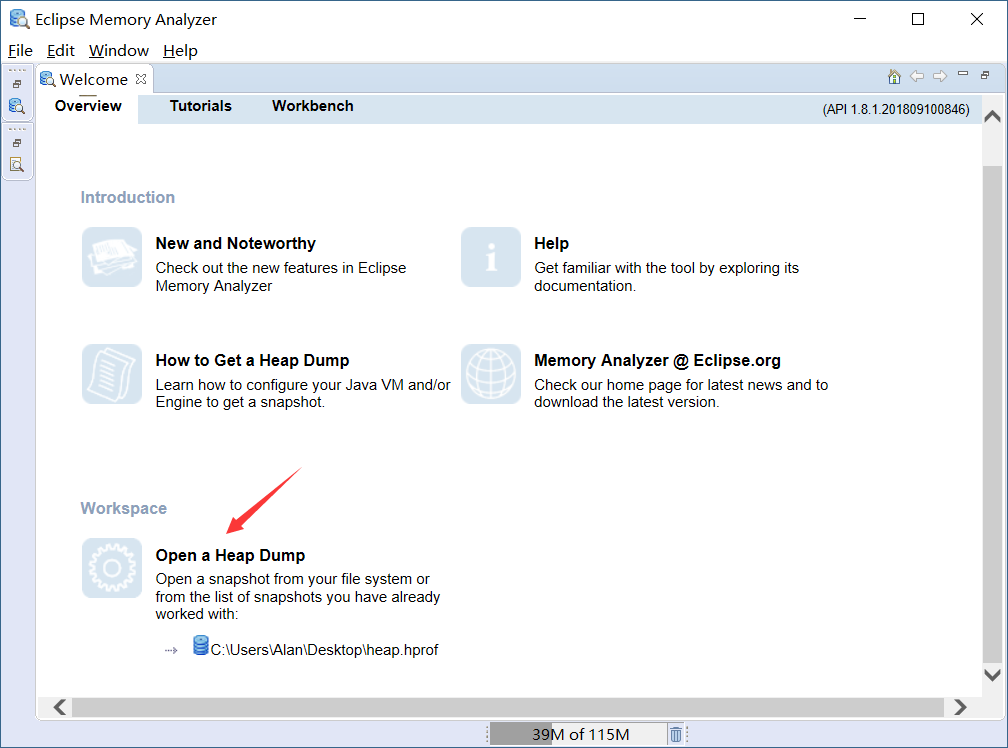
Task: Click the forward navigation arrow icon
Action: [x=940, y=76]
